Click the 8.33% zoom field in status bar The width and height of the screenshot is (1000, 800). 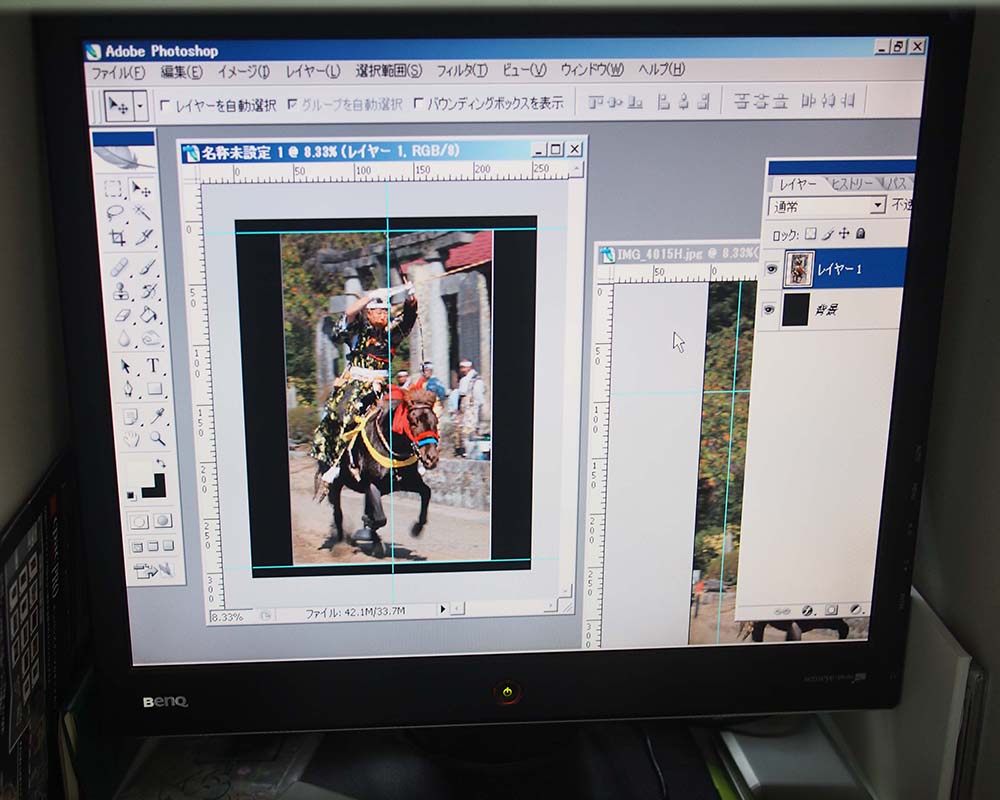227,617
